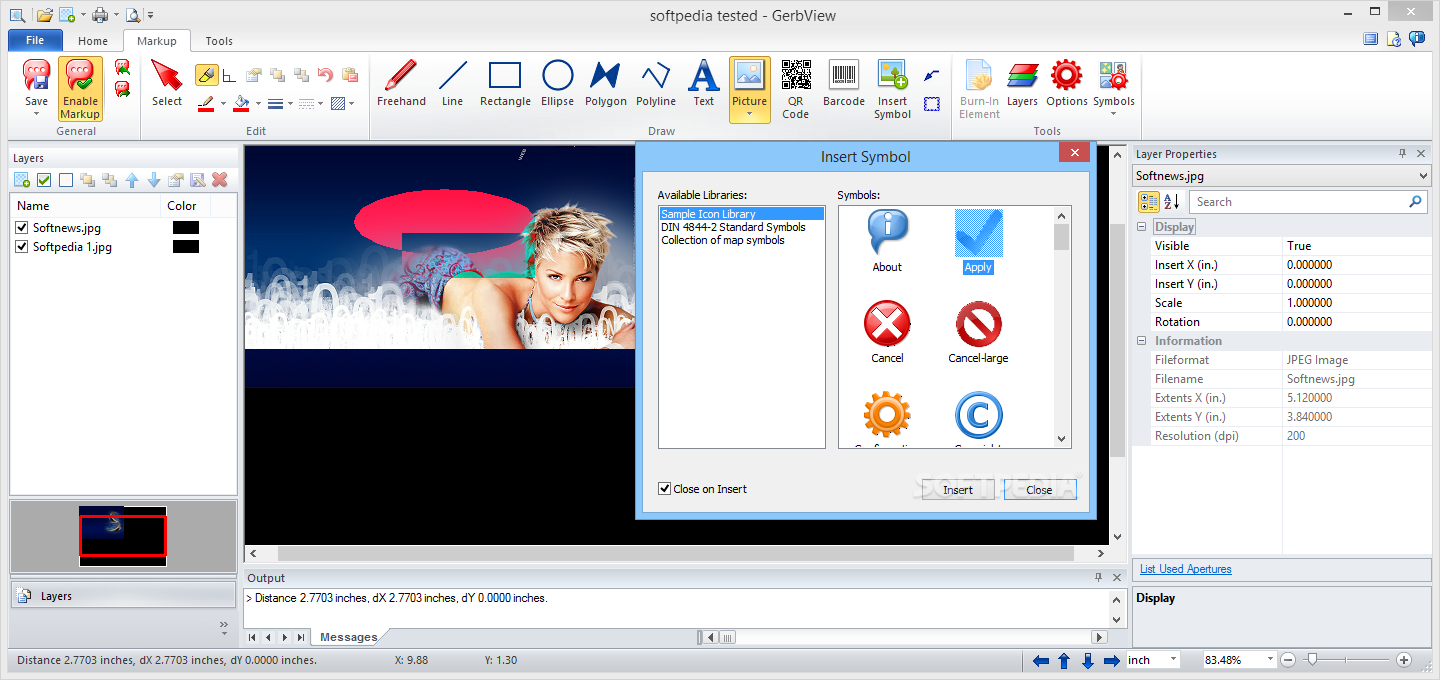Open the ribbon Layers tool

[x=1022, y=84]
